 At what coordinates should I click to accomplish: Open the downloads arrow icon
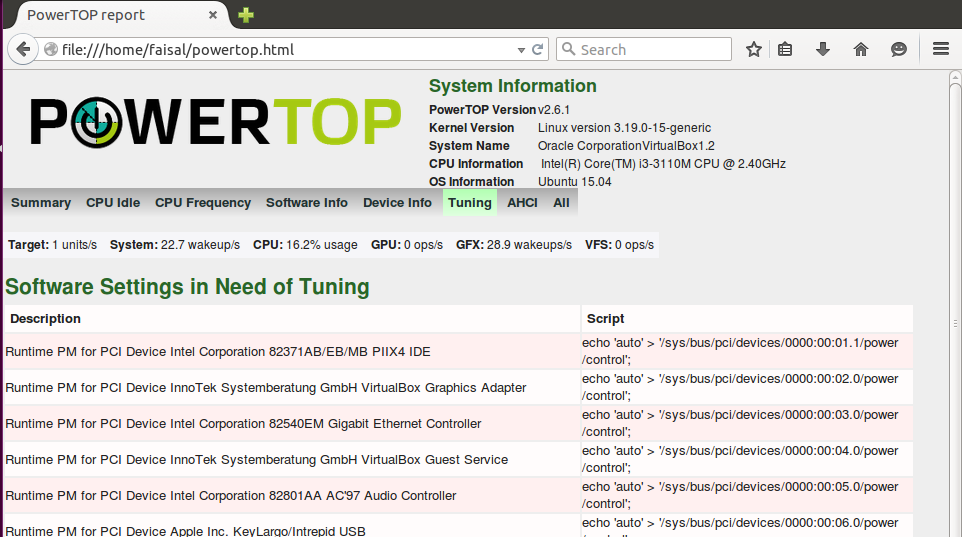[x=823, y=49]
